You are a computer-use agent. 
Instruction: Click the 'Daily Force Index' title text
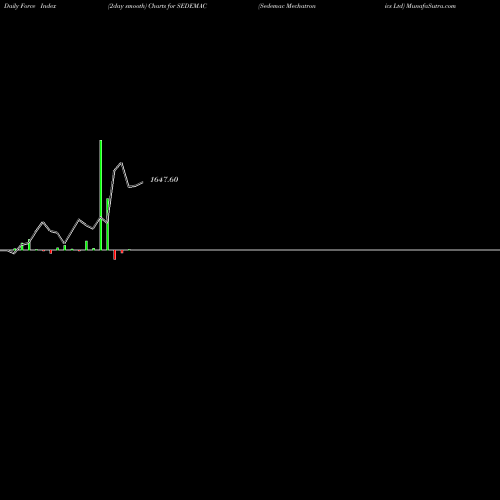(x=30, y=6)
